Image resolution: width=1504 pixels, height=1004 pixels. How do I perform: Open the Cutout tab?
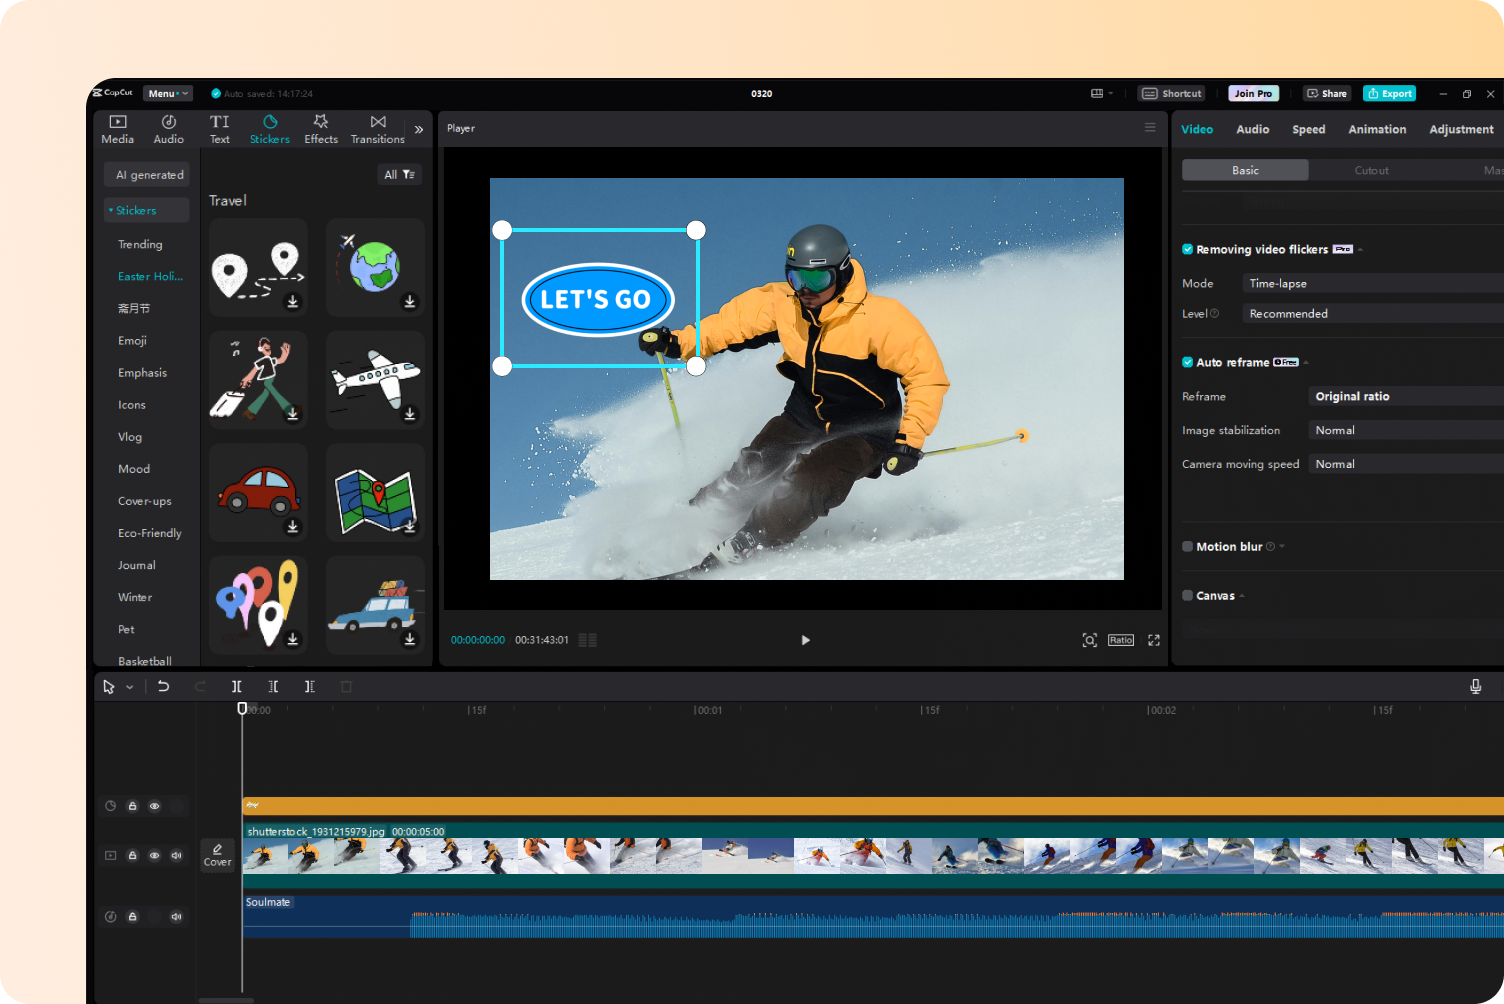tap(1371, 169)
